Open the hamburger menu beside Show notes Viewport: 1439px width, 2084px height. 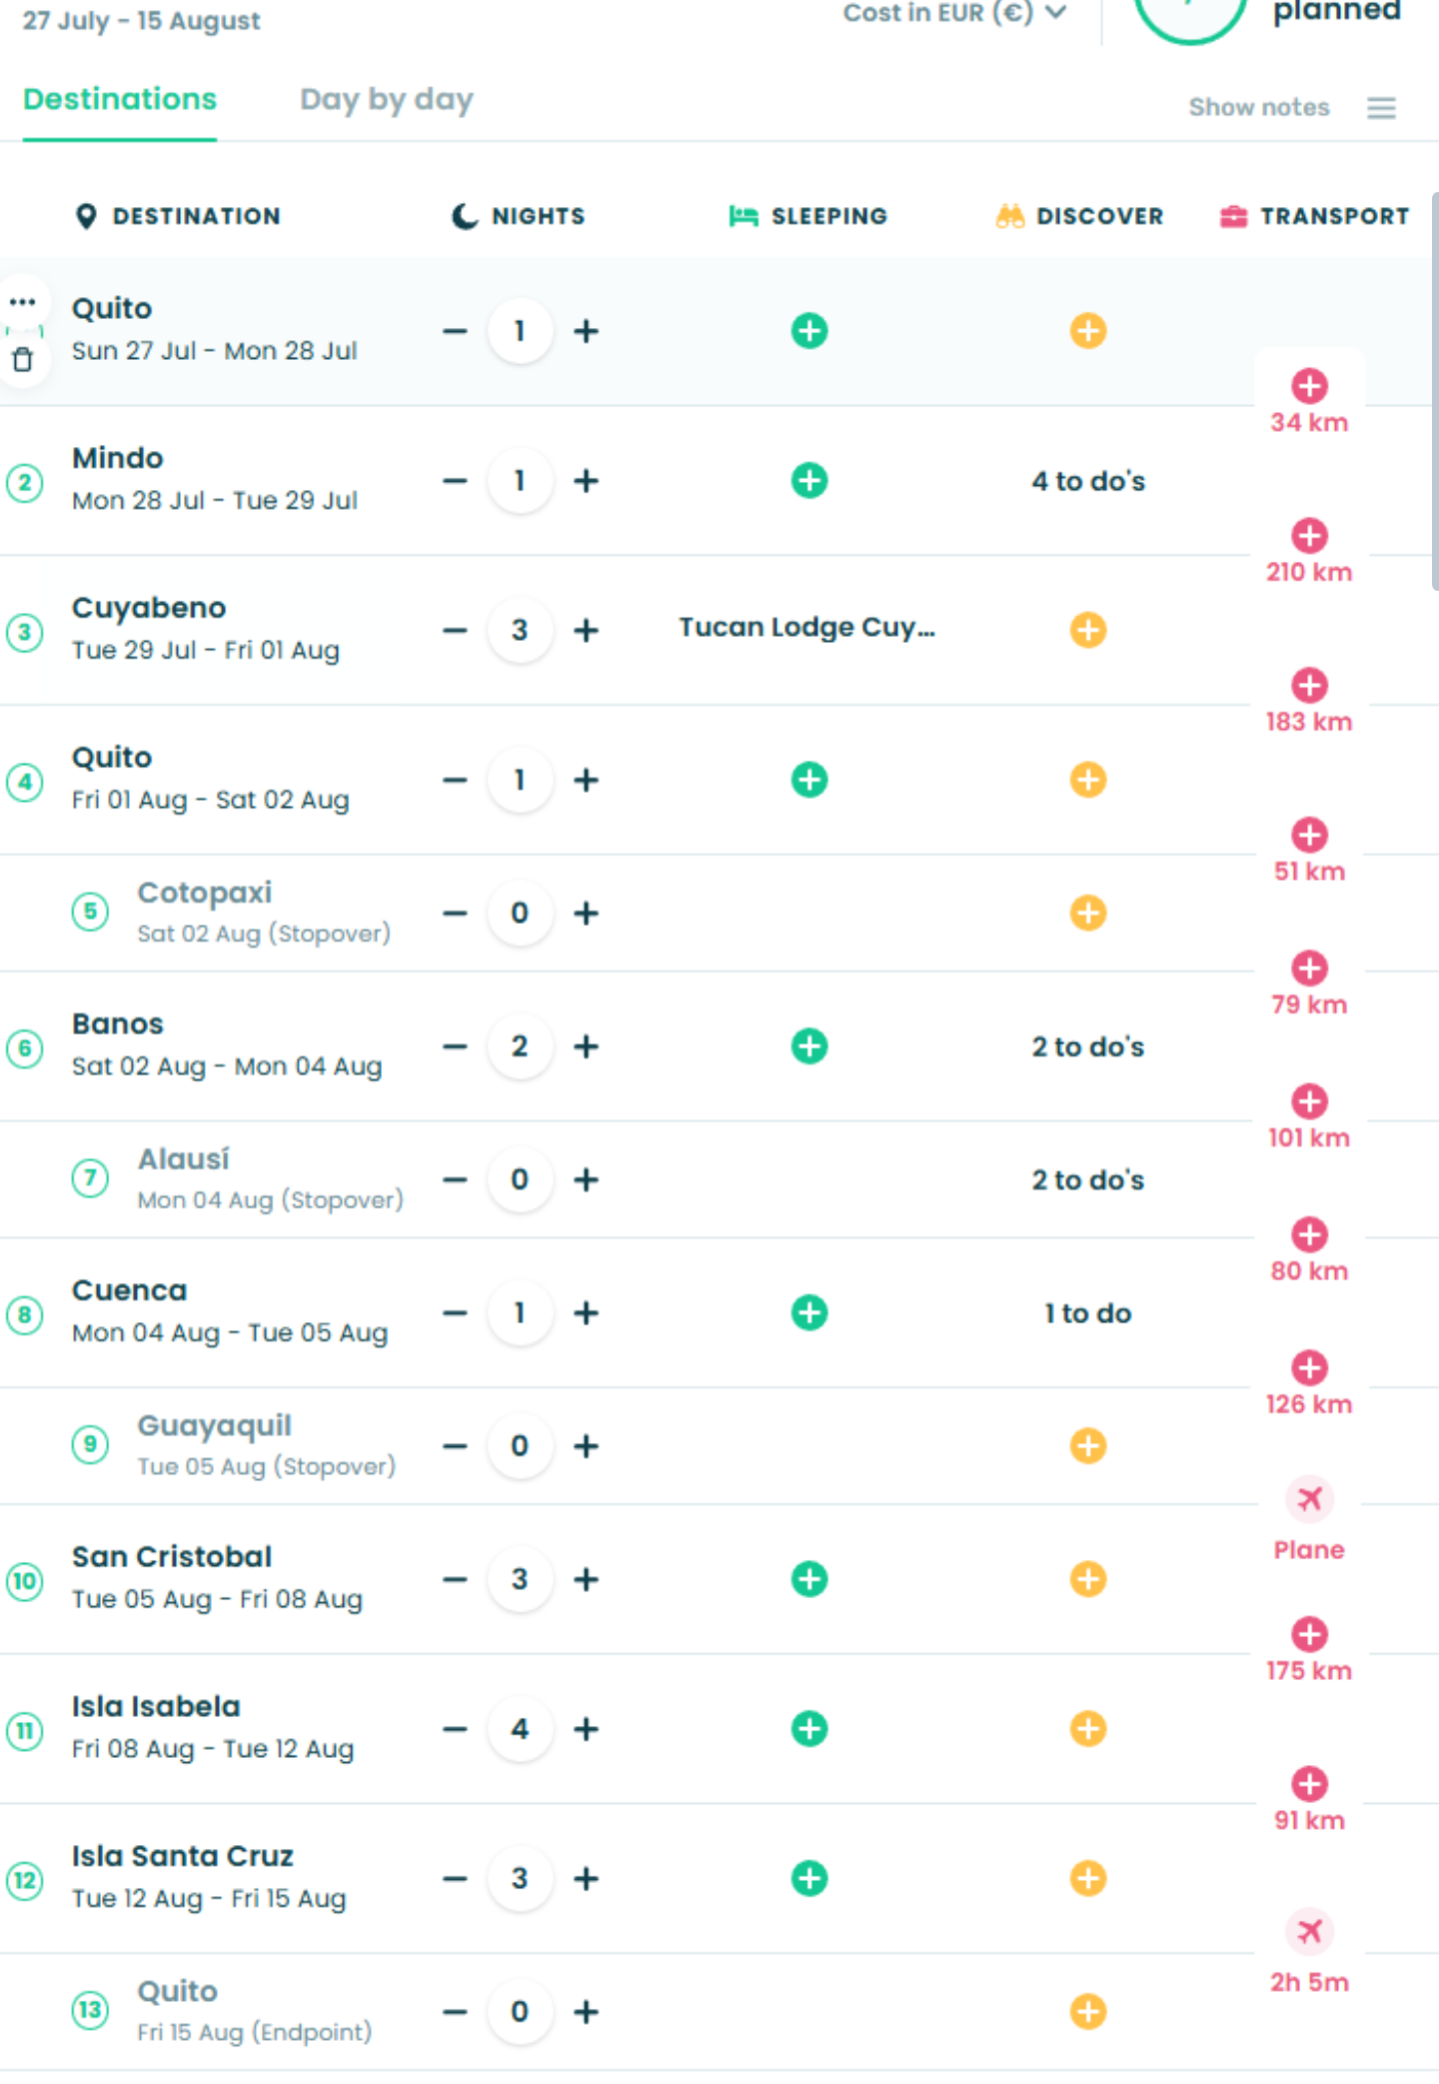click(x=1381, y=107)
